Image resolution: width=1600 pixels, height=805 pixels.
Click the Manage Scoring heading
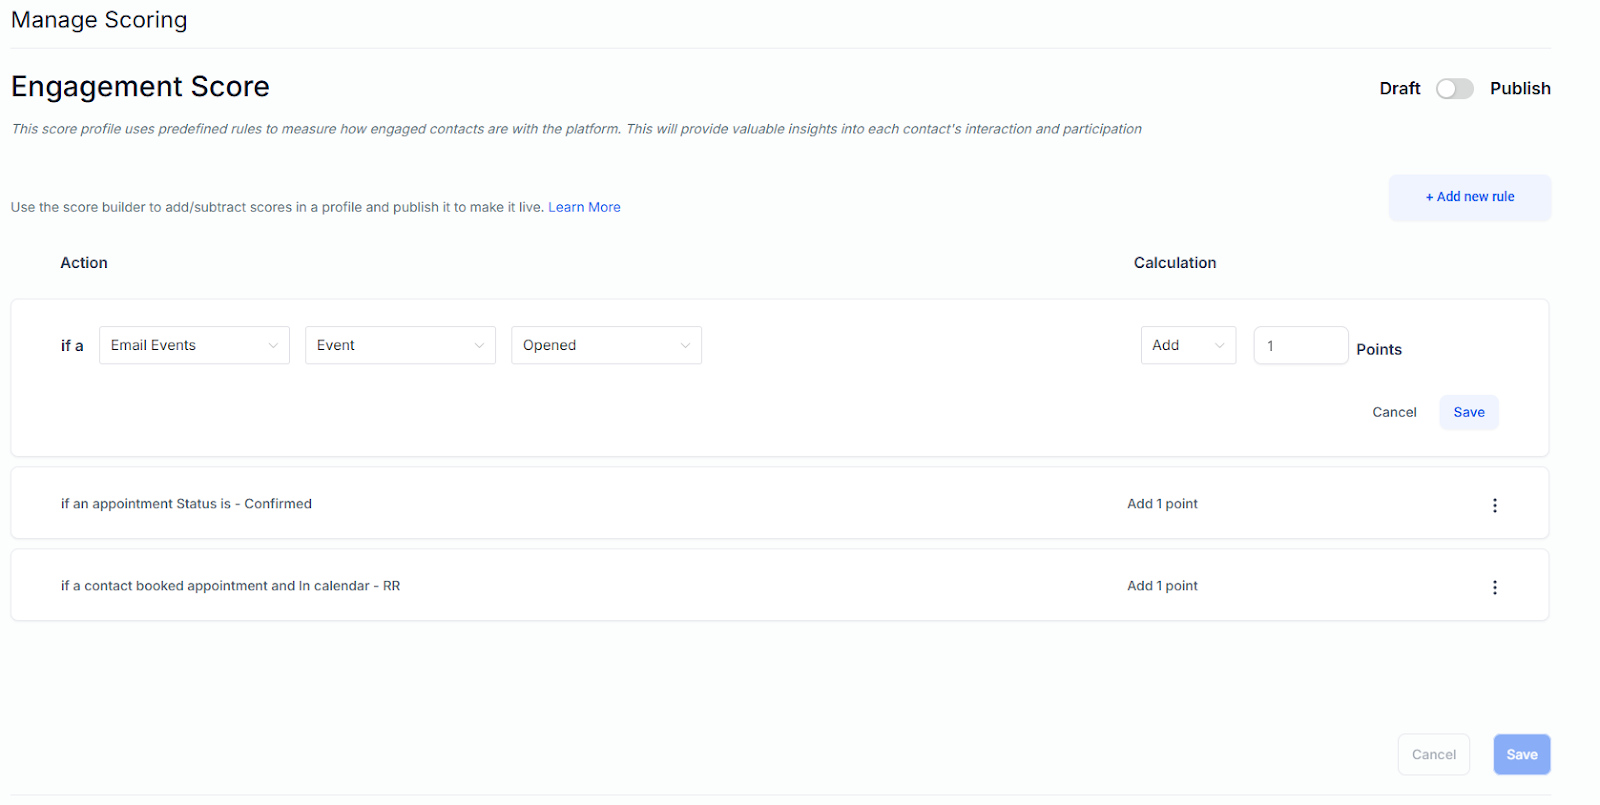tap(99, 20)
